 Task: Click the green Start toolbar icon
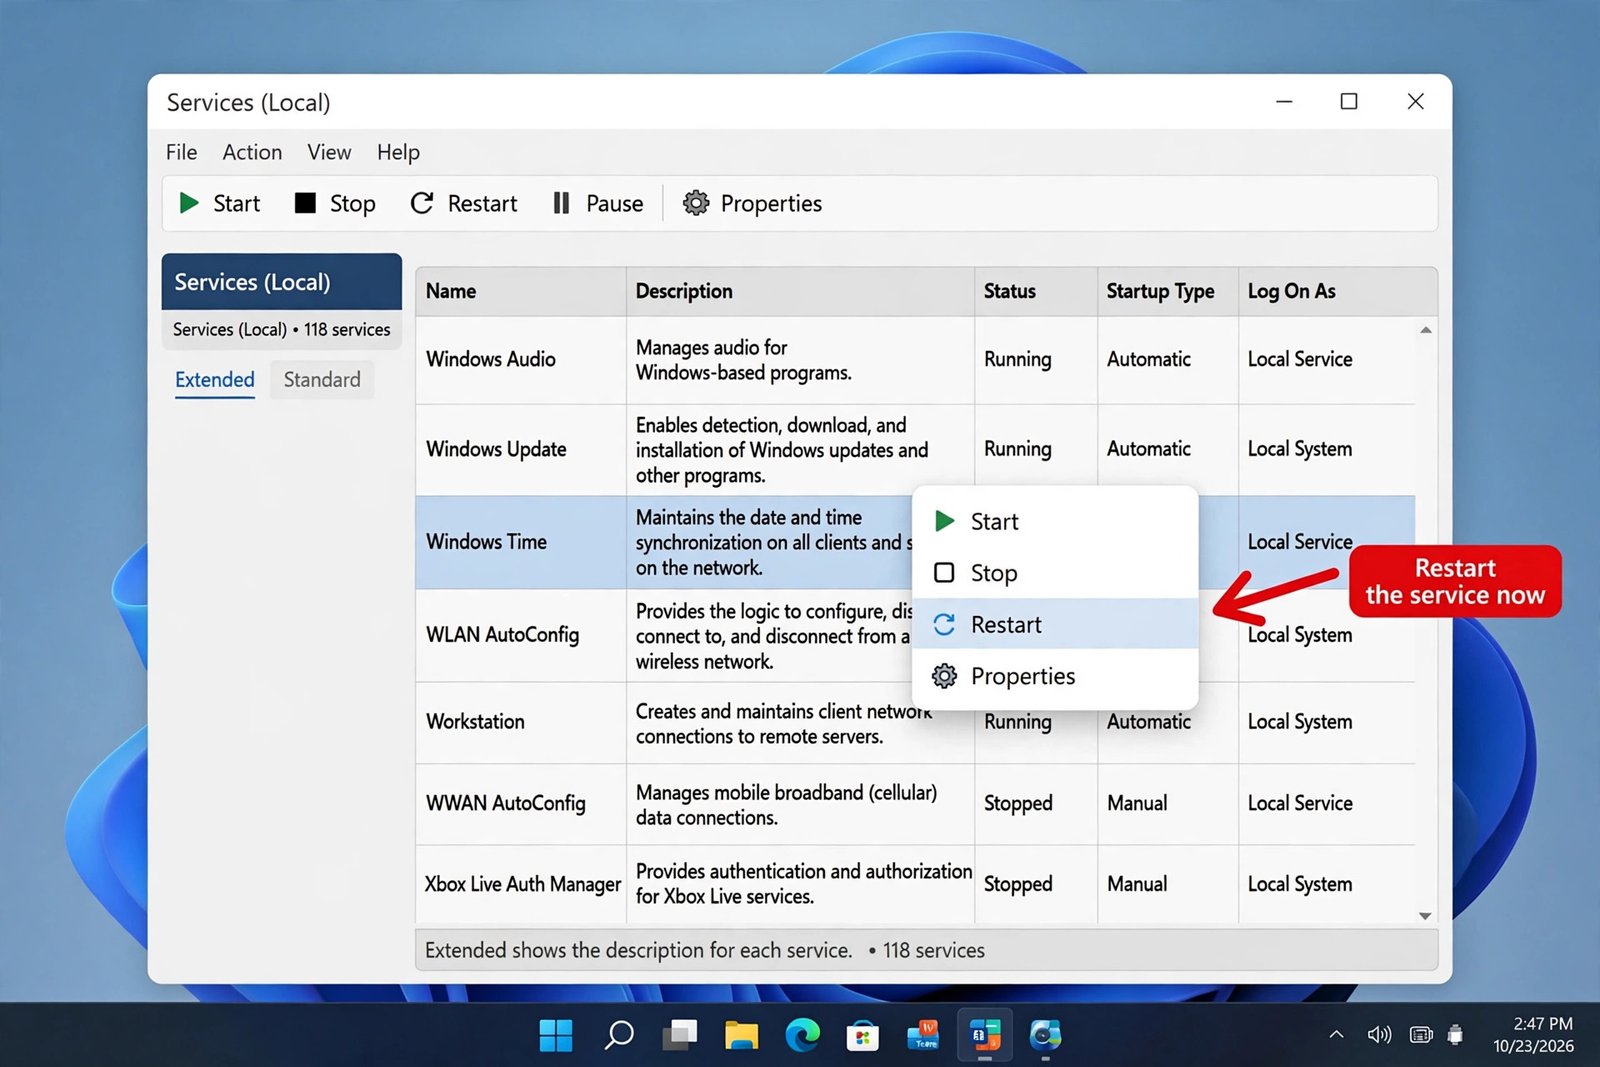click(x=189, y=203)
